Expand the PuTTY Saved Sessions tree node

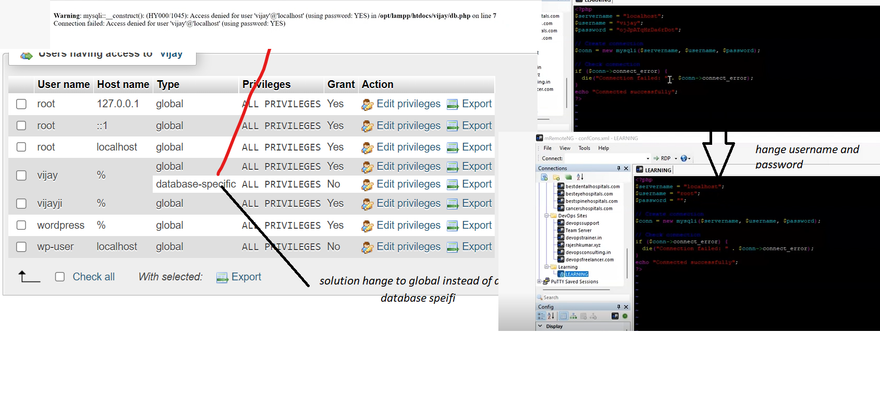click(541, 281)
